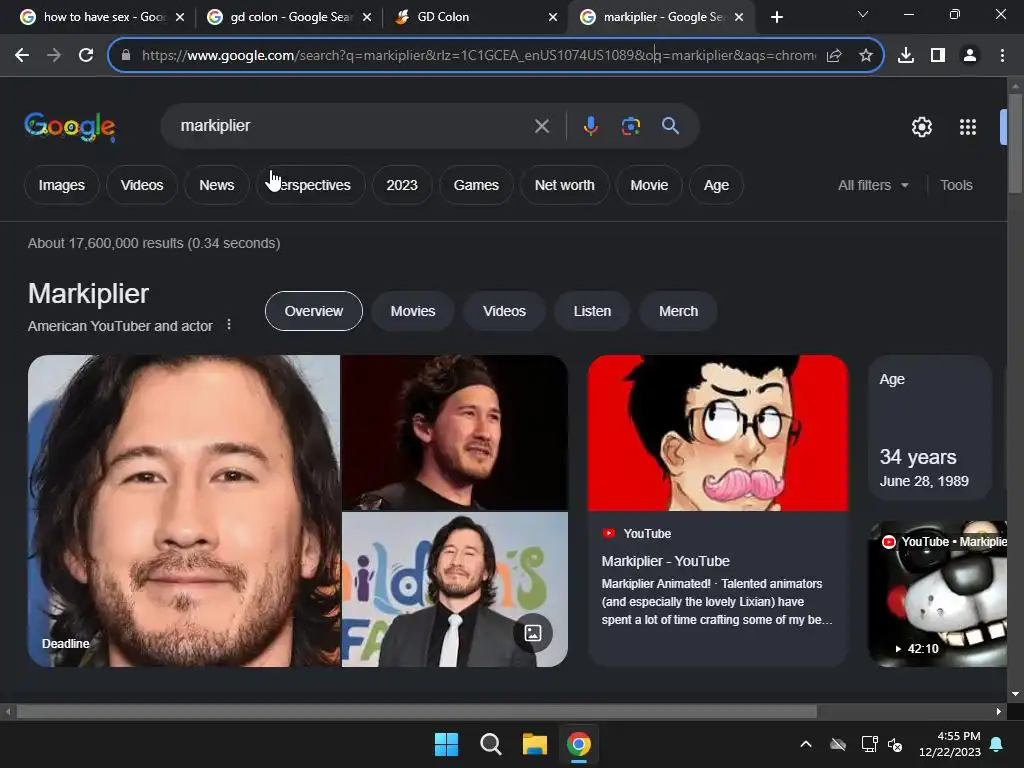This screenshot has width=1024, height=768.
Task: Play the 42:10 YouTube video
Action: (937, 594)
